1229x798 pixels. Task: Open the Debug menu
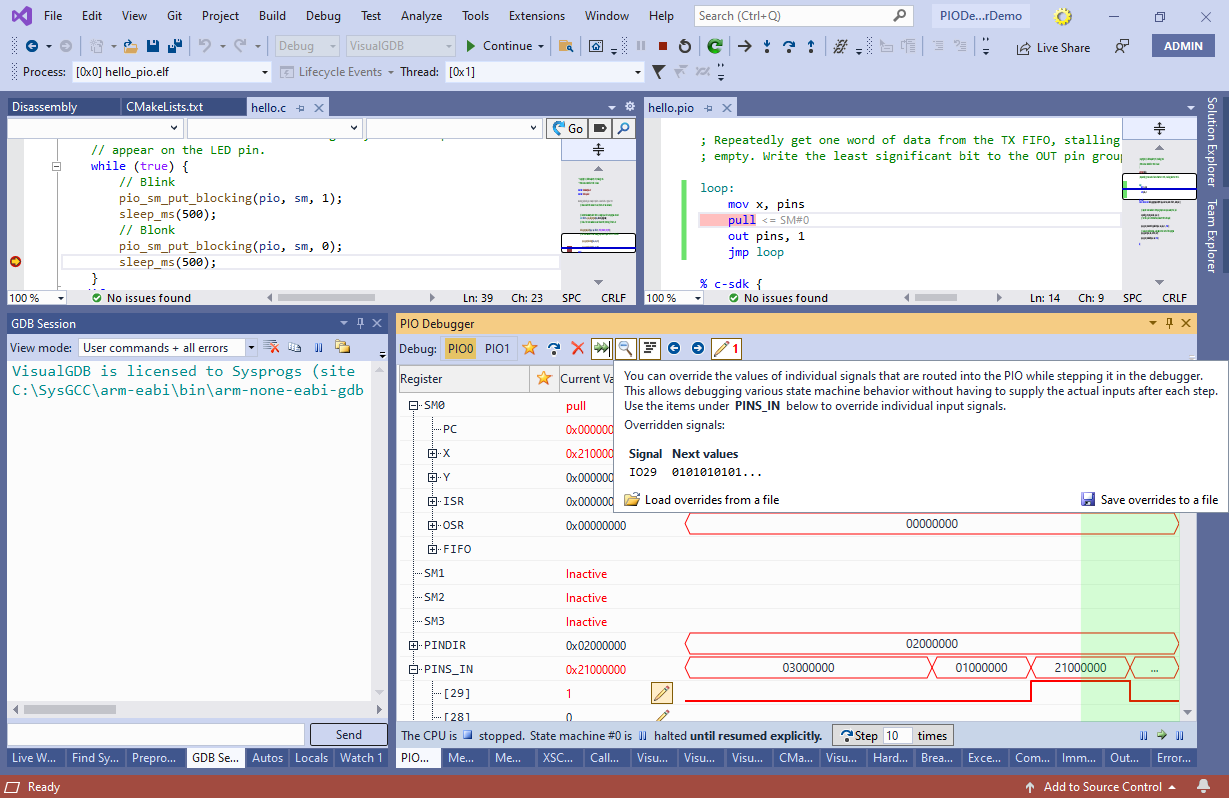click(323, 16)
